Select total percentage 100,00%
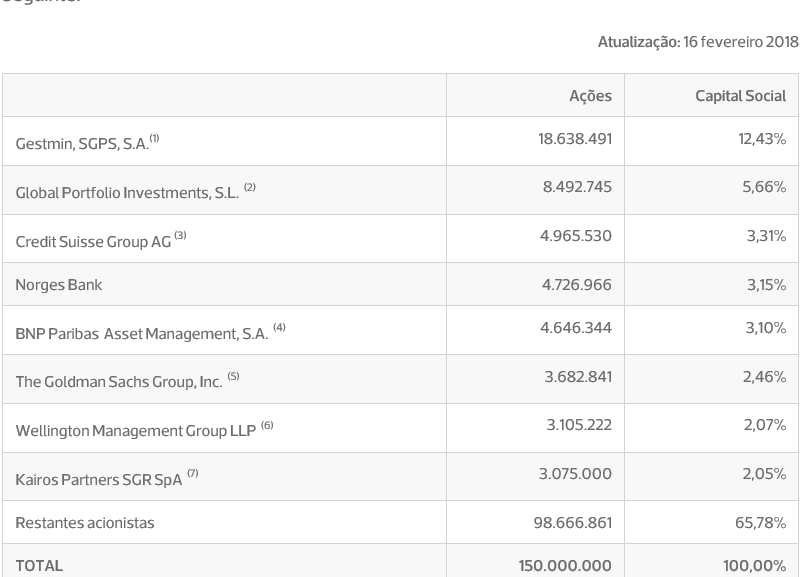 pos(755,566)
